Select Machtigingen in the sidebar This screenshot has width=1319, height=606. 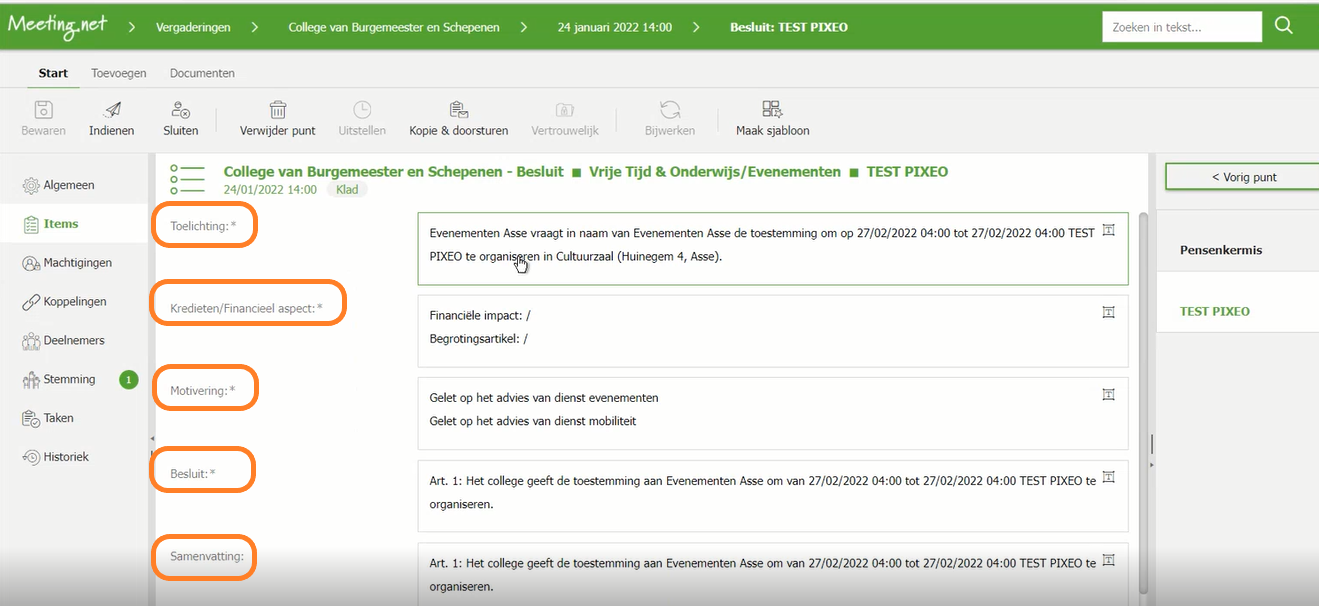coord(77,263)
